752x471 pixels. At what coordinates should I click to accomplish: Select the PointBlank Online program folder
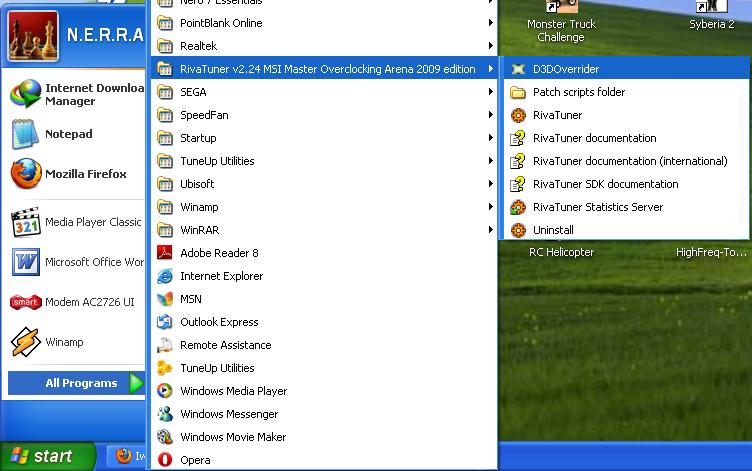tap(324, 23)
